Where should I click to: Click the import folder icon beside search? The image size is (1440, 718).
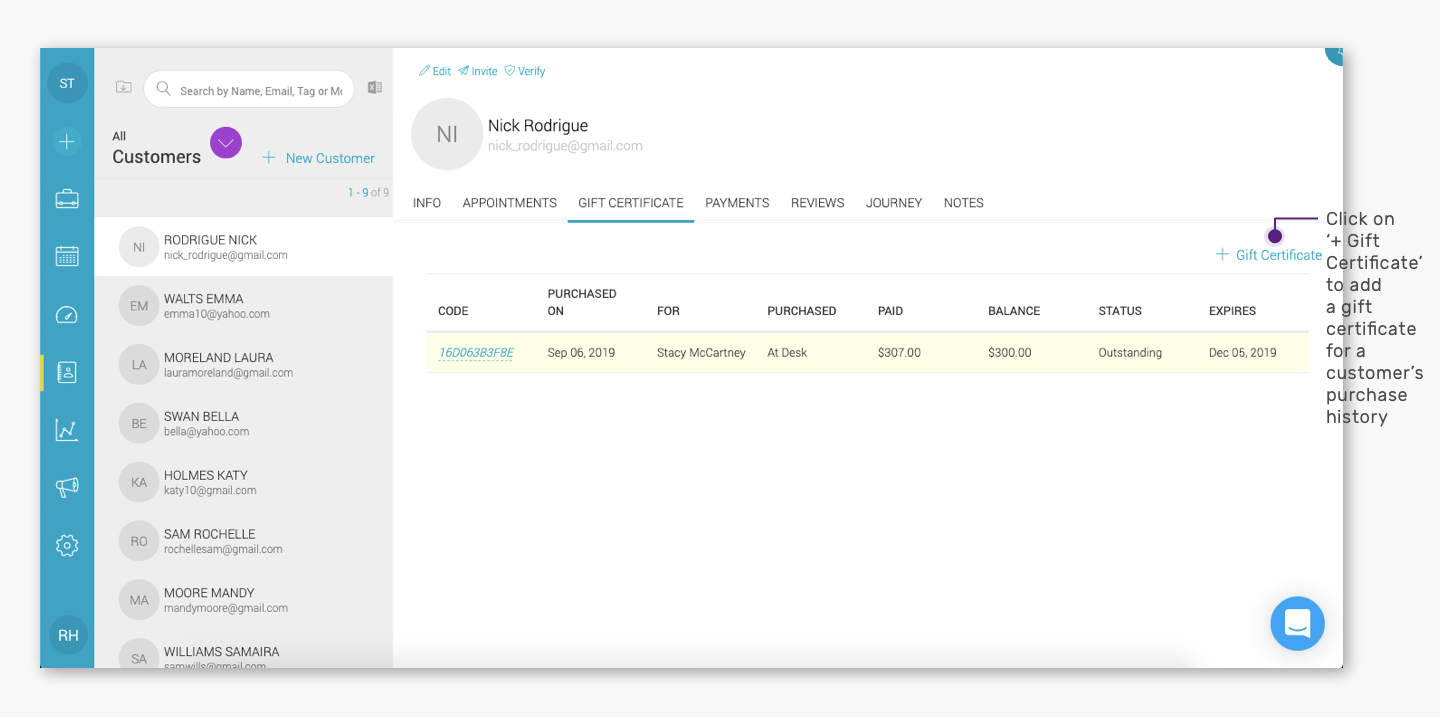[x=123, y=88]
